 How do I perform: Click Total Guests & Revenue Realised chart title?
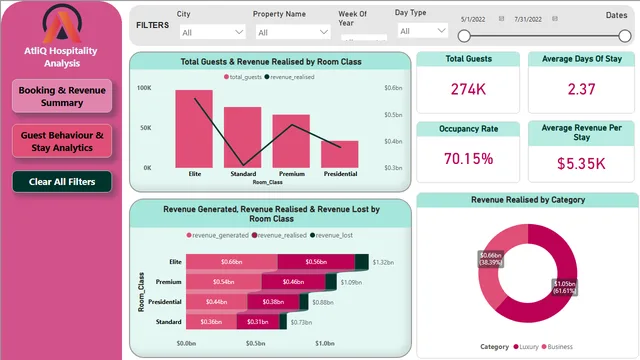(271, 62)
